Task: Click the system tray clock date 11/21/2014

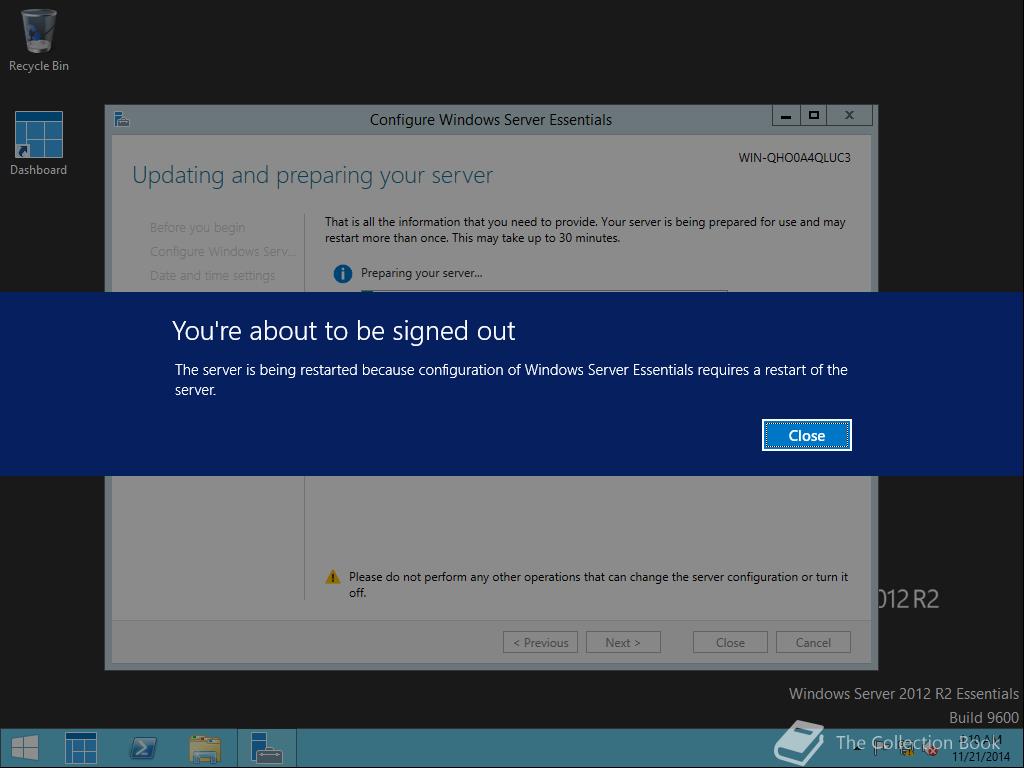Action: (x=981, y=757)
